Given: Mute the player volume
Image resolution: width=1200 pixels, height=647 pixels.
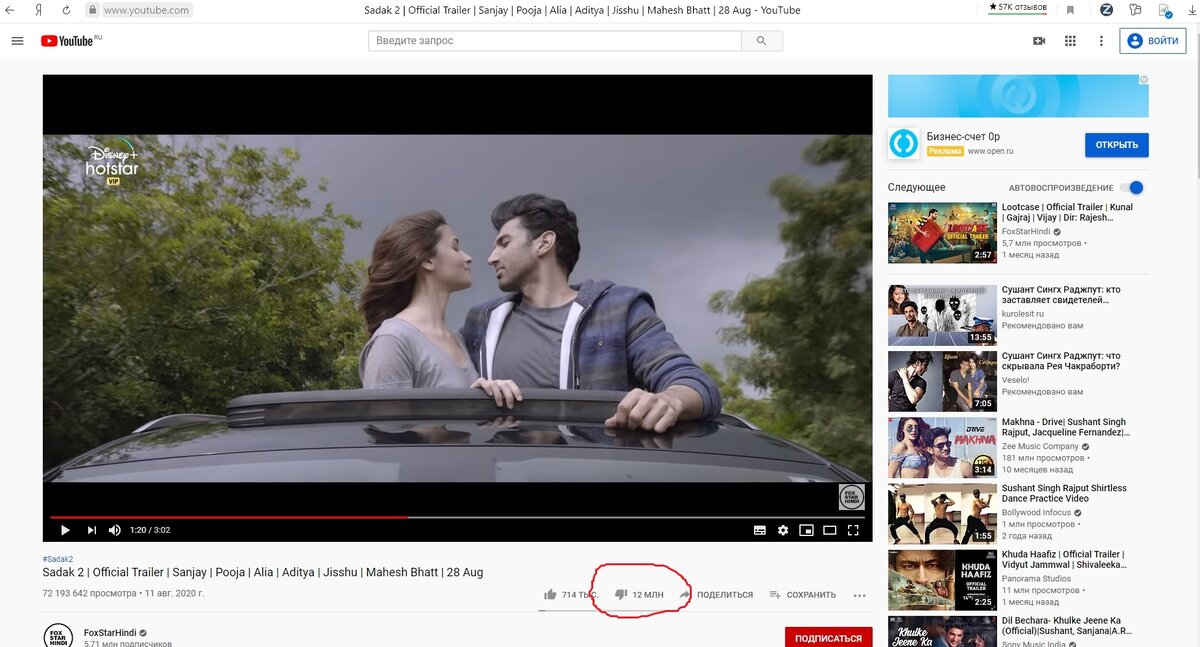Looking at the screenshot, I should coord(114,530).
